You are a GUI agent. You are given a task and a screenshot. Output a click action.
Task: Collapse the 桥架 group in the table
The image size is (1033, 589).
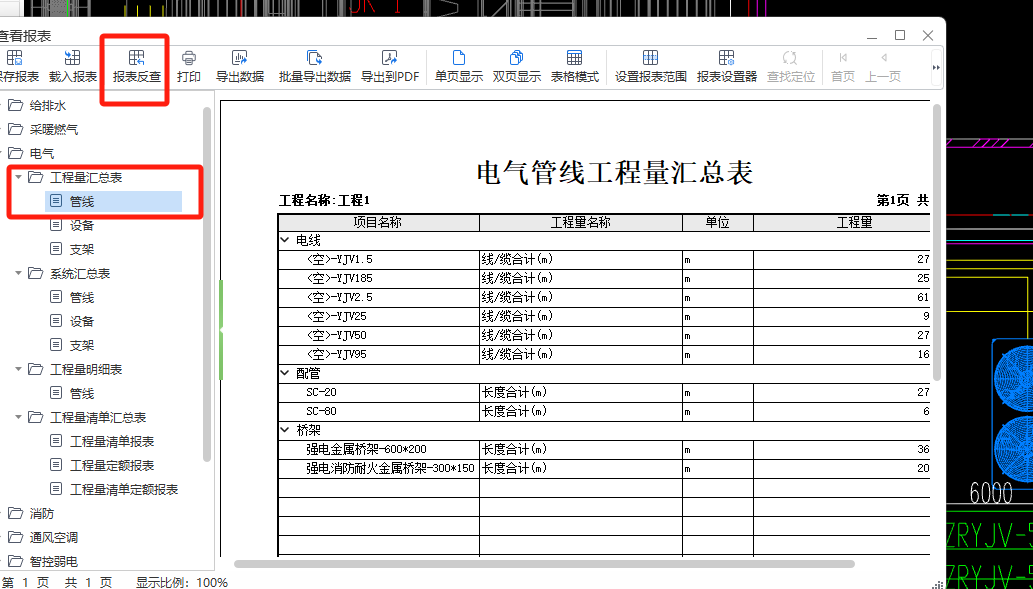[285, 430]
